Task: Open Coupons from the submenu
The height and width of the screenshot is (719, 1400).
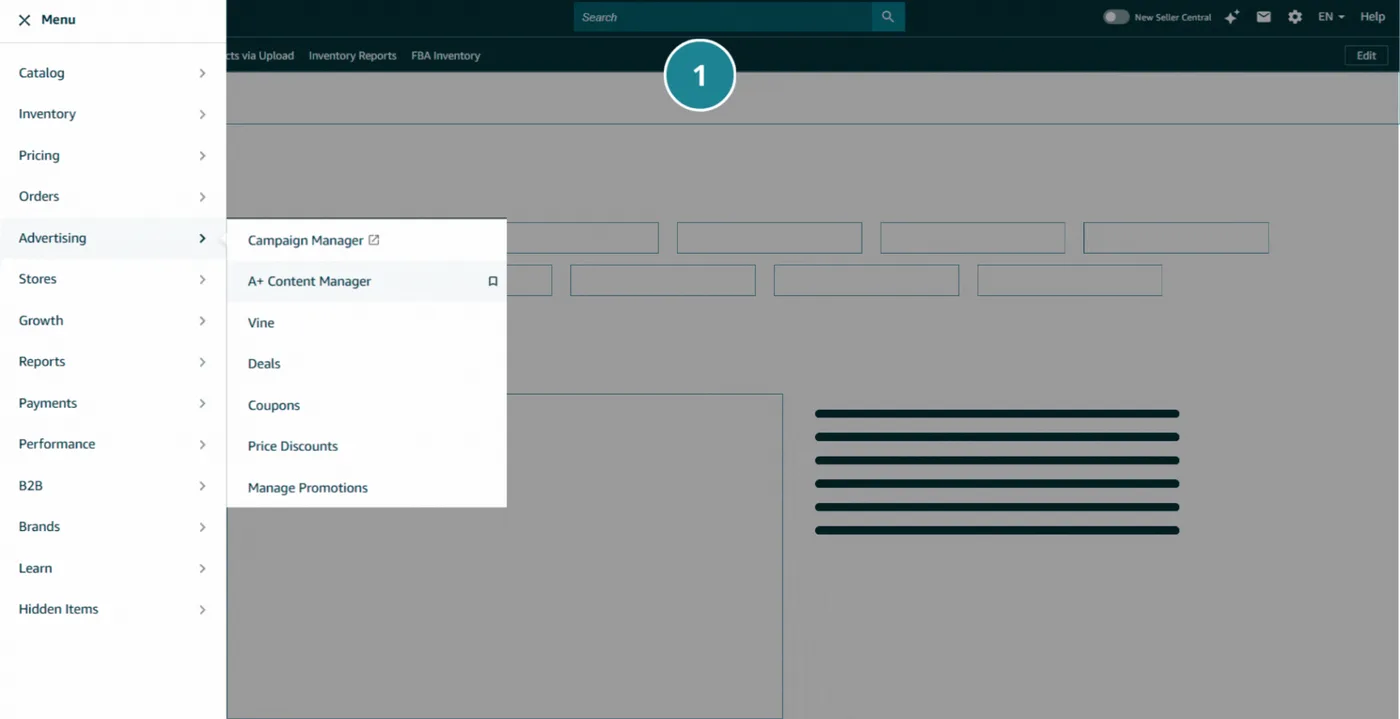Action: pyautogui.click(x=366, y=406)
